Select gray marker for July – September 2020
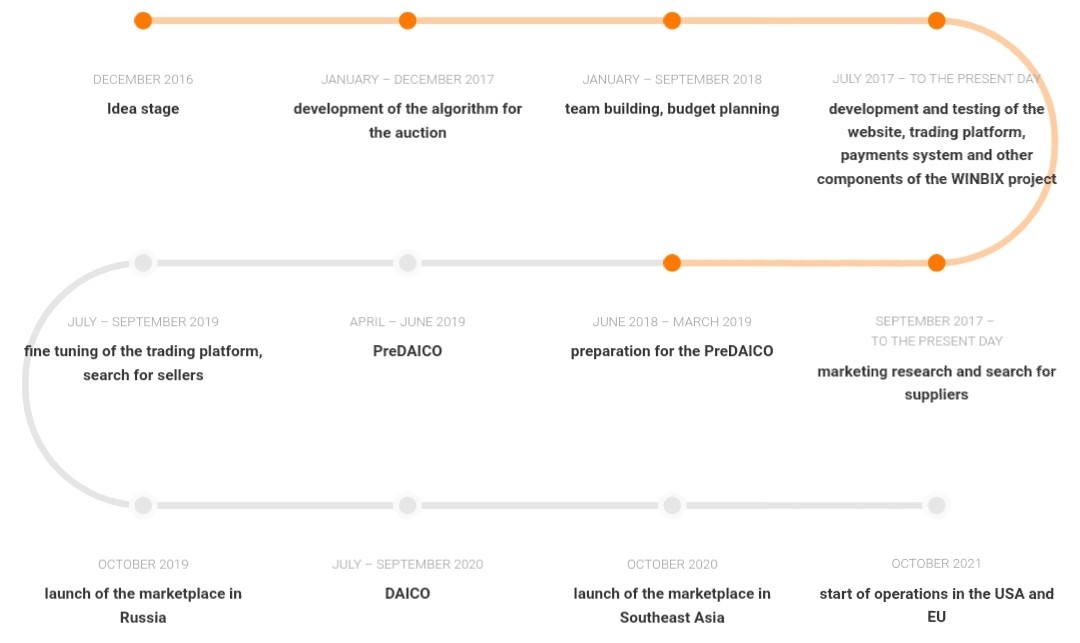Viewport: 1080px width, 643px height. point(408,505)
